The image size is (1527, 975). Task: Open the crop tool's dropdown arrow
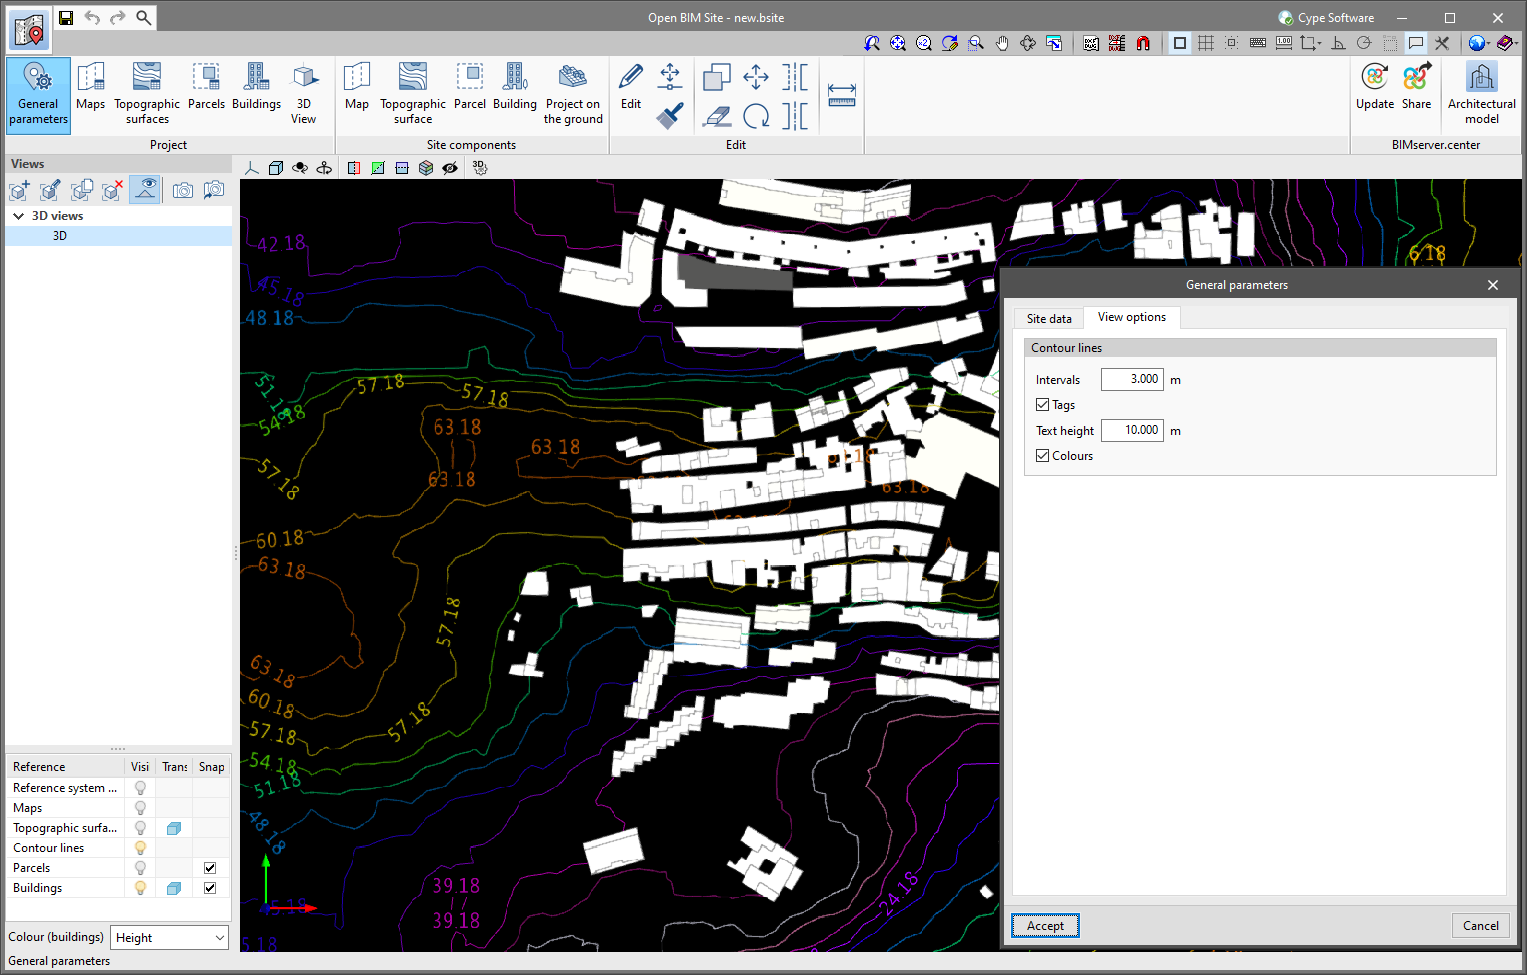coord(1319,43)
